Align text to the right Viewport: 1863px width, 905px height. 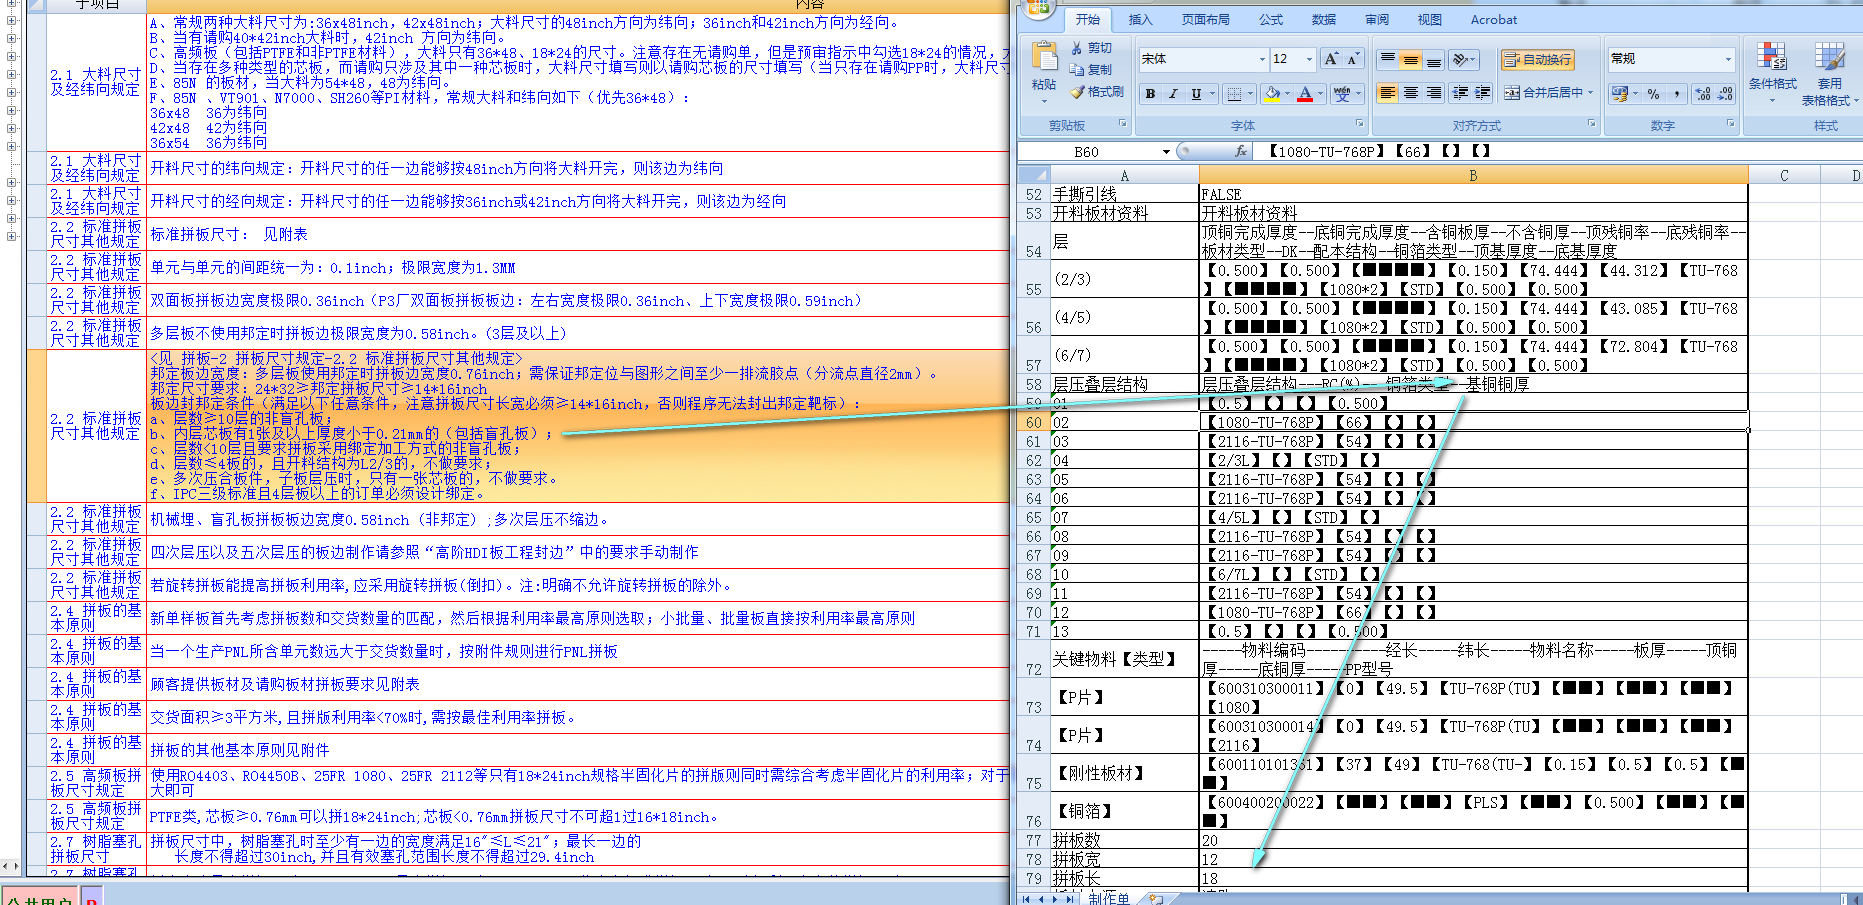(x=1433, y=93)
